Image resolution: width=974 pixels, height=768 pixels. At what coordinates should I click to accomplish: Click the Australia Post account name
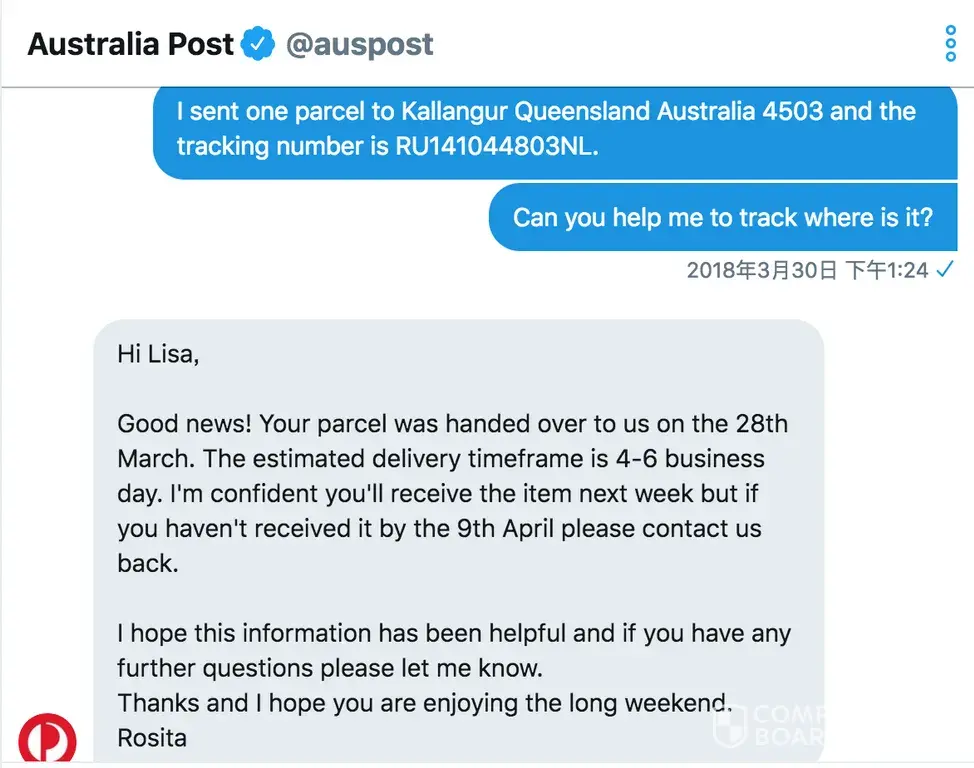tap(130, 44)
